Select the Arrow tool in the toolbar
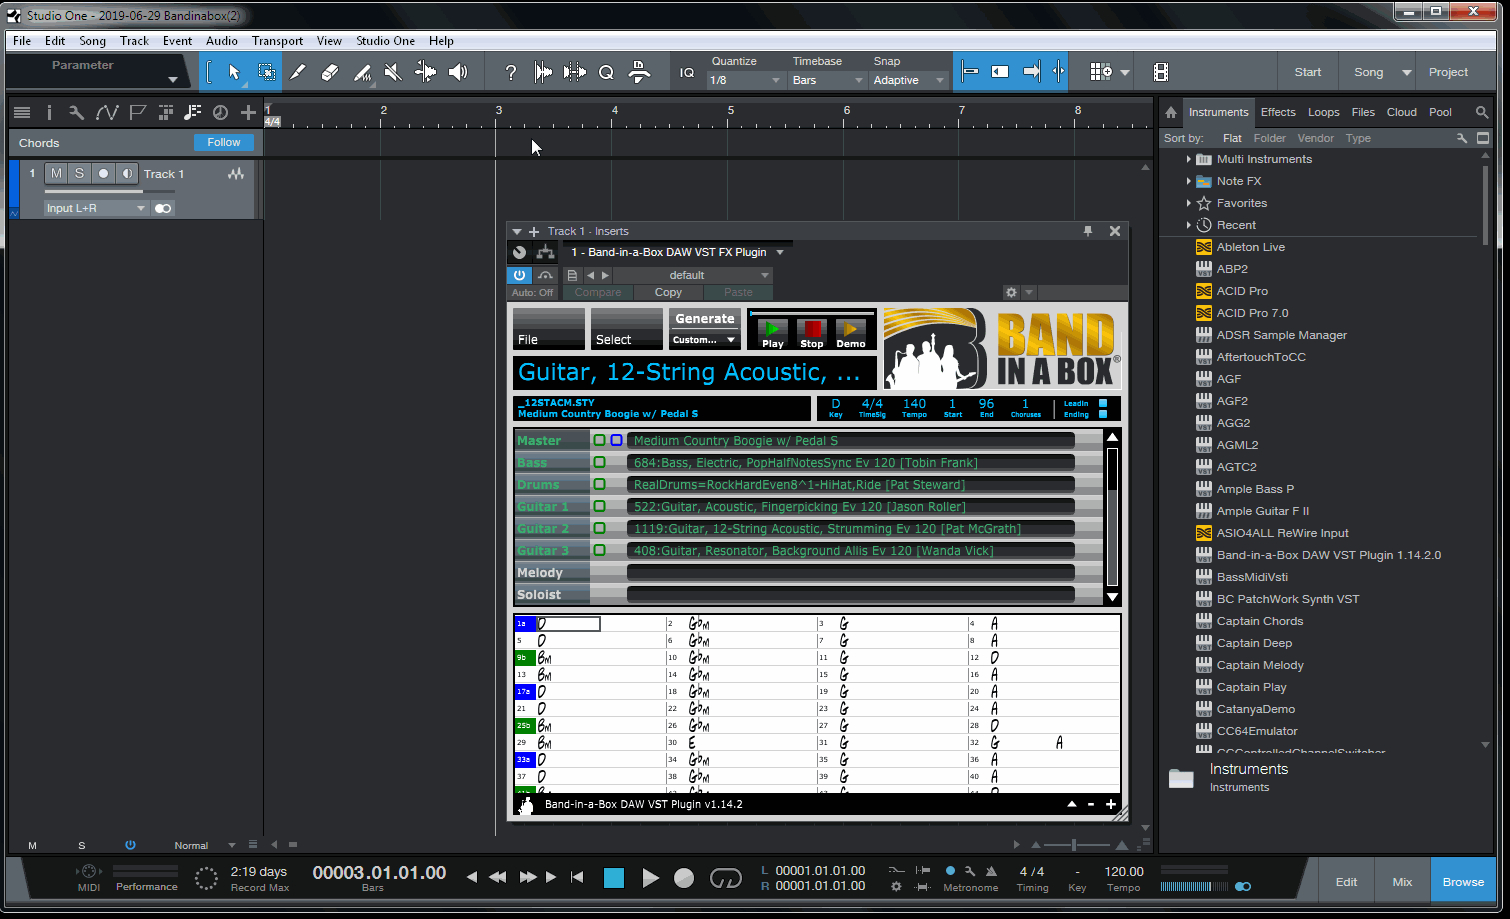 [234, 72]
